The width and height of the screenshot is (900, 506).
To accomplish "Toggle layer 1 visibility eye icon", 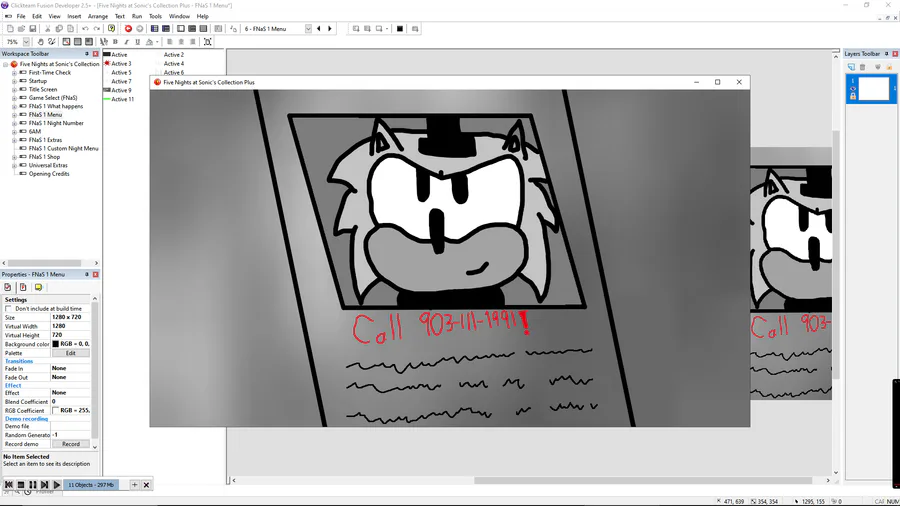I will tap(852, 88).
